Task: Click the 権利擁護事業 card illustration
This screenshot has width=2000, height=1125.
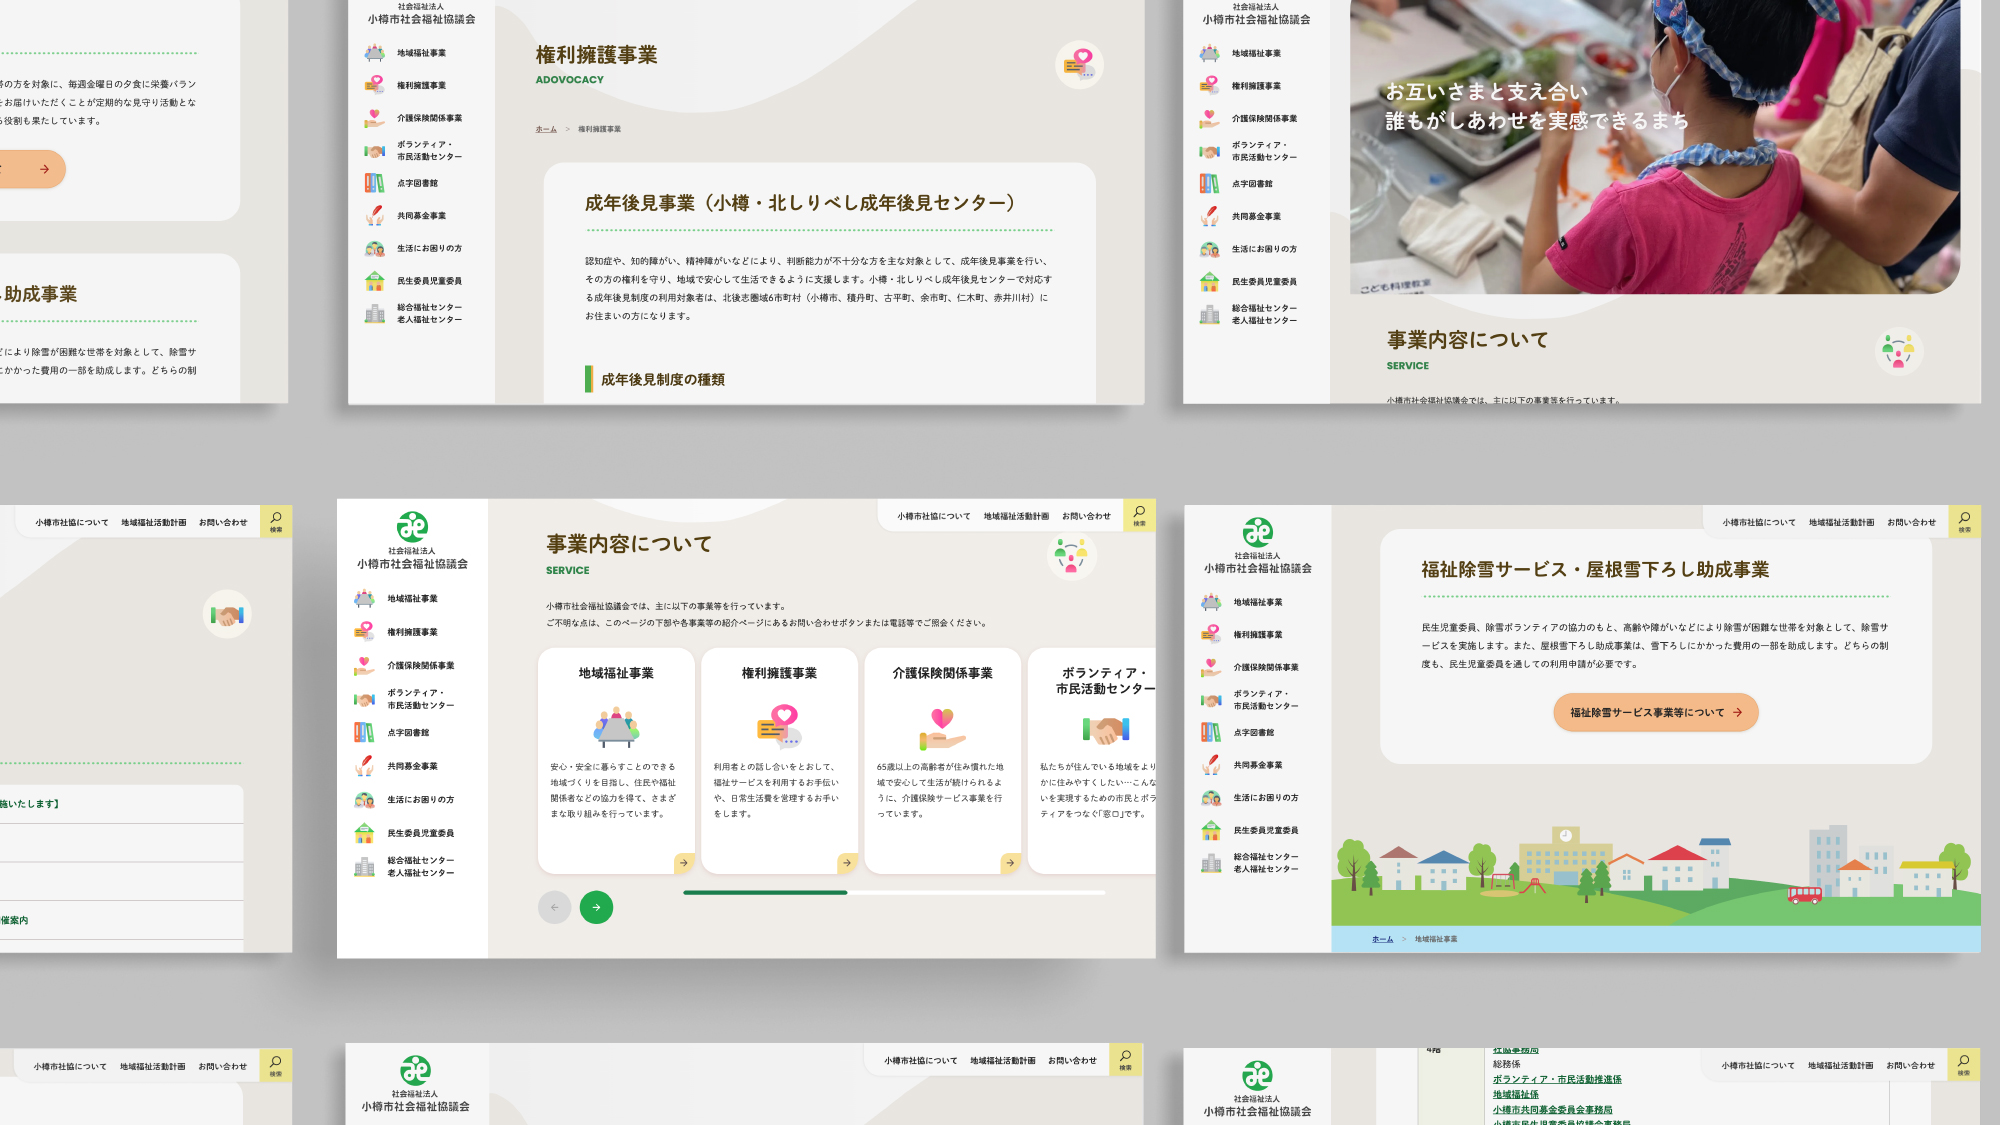Action: pos(779,727)
